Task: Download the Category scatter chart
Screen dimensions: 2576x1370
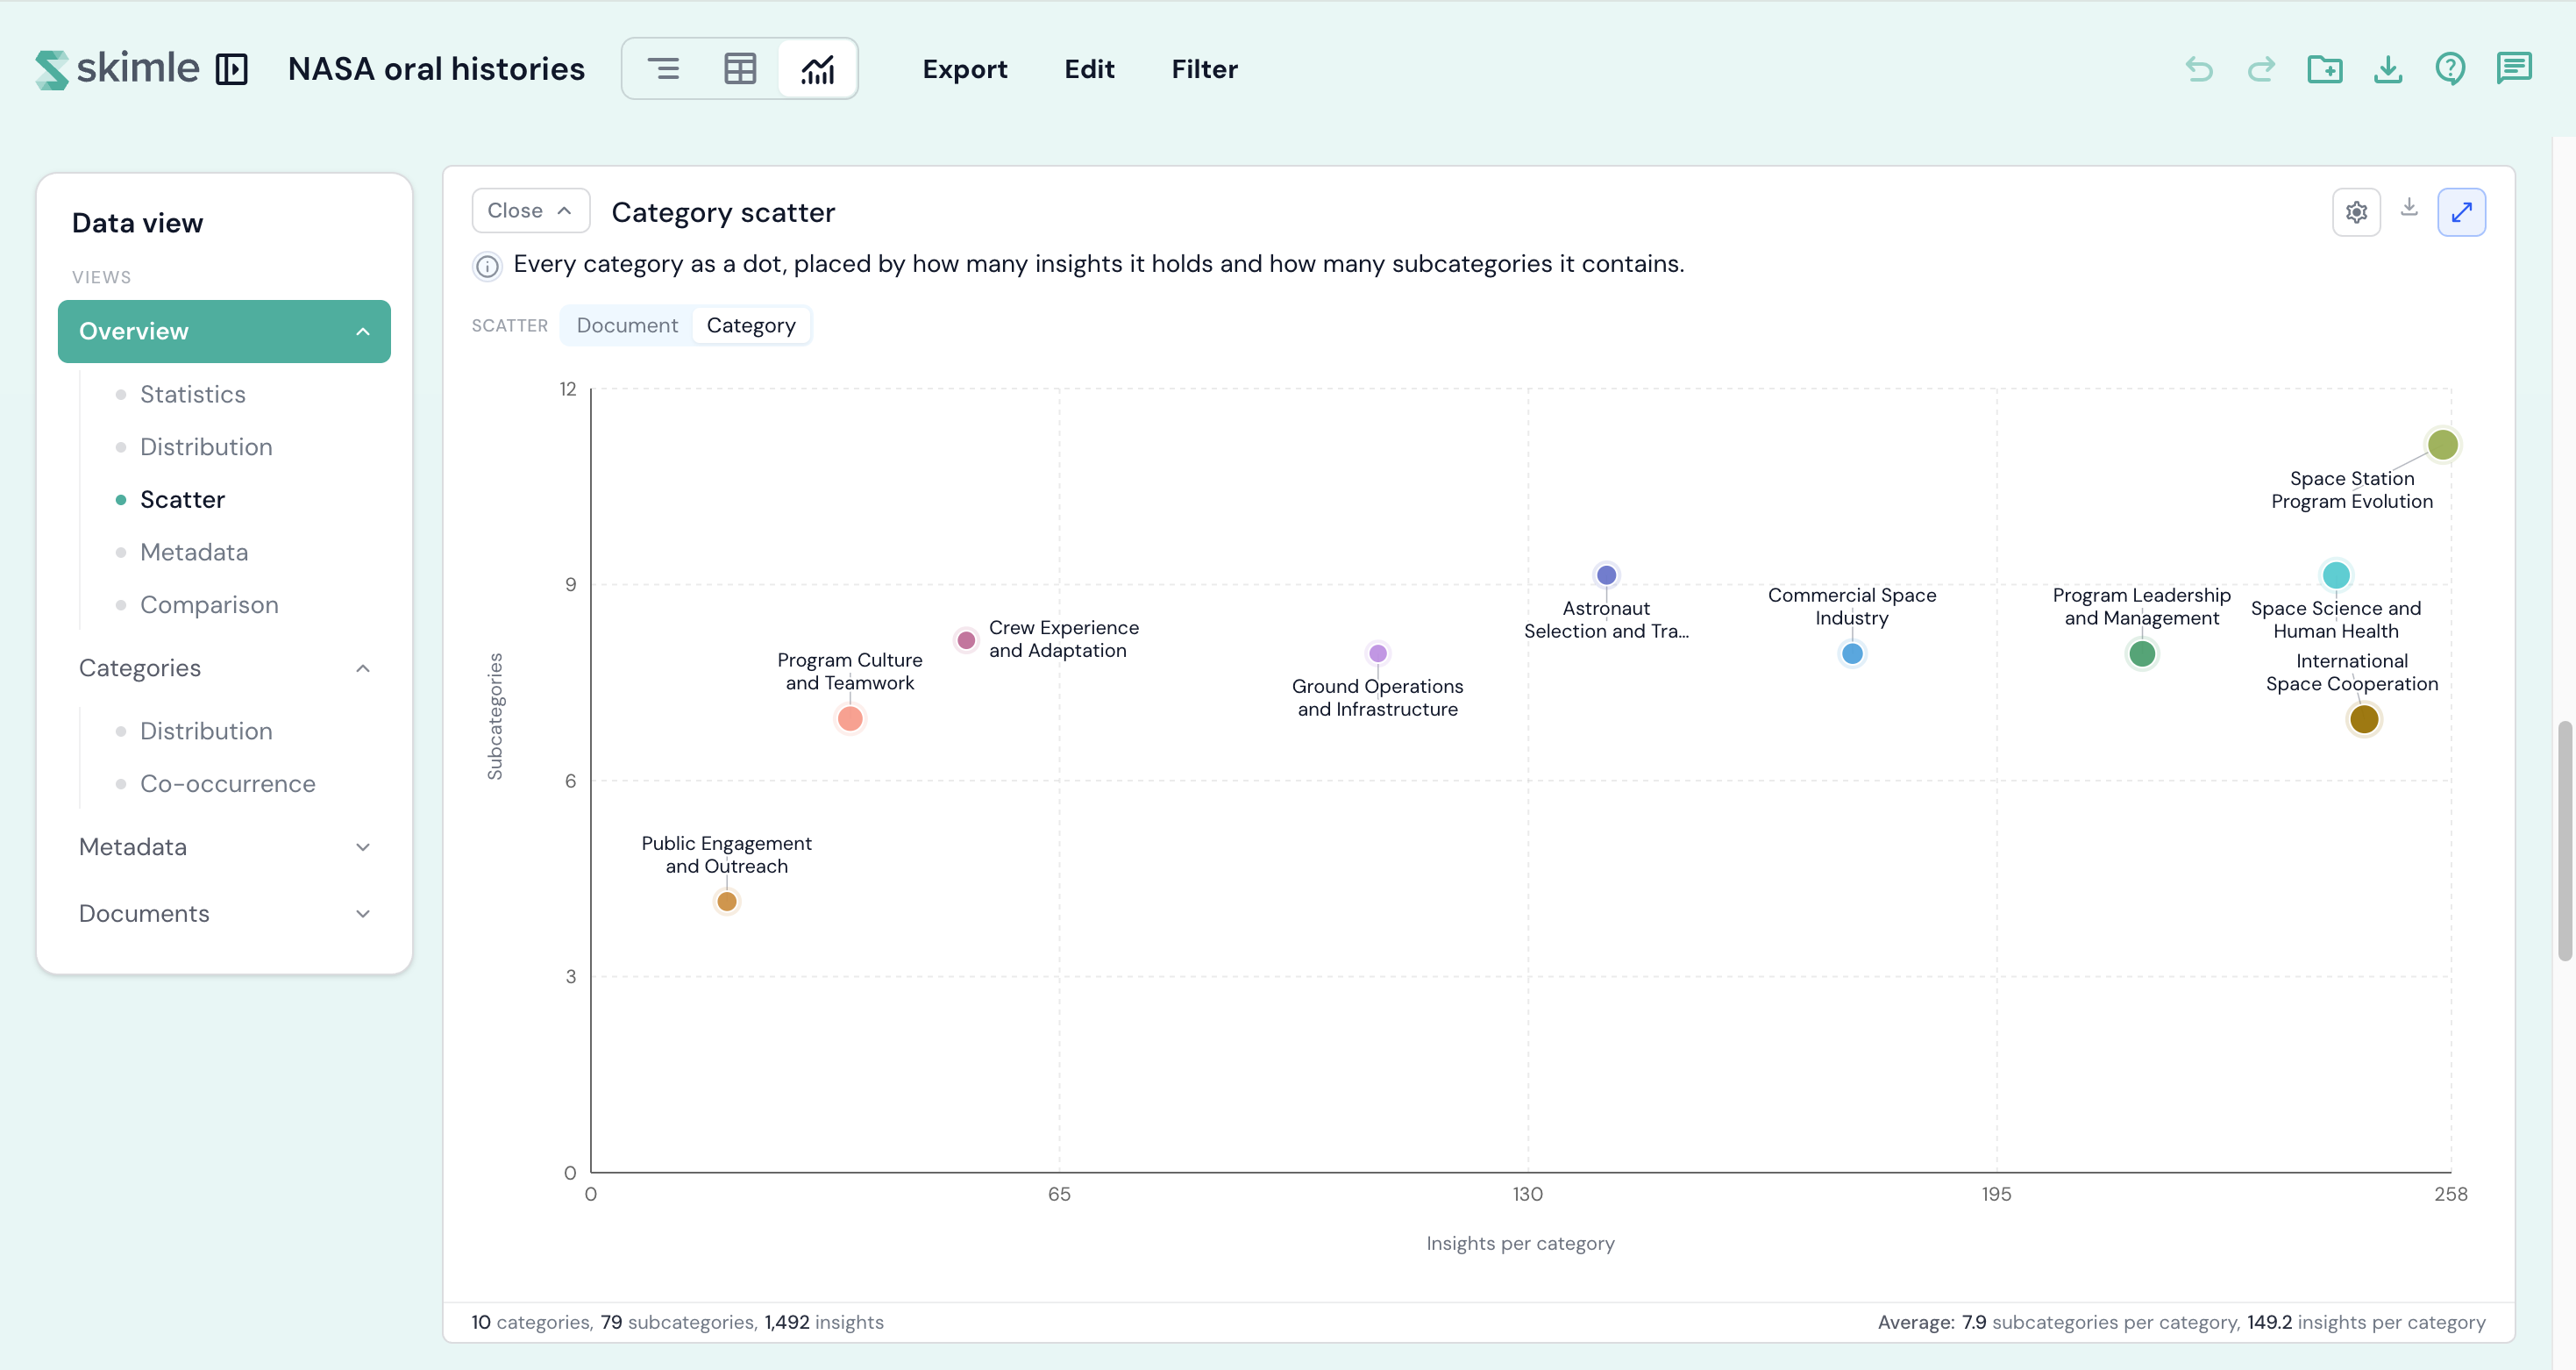Action: point(2409,207)
